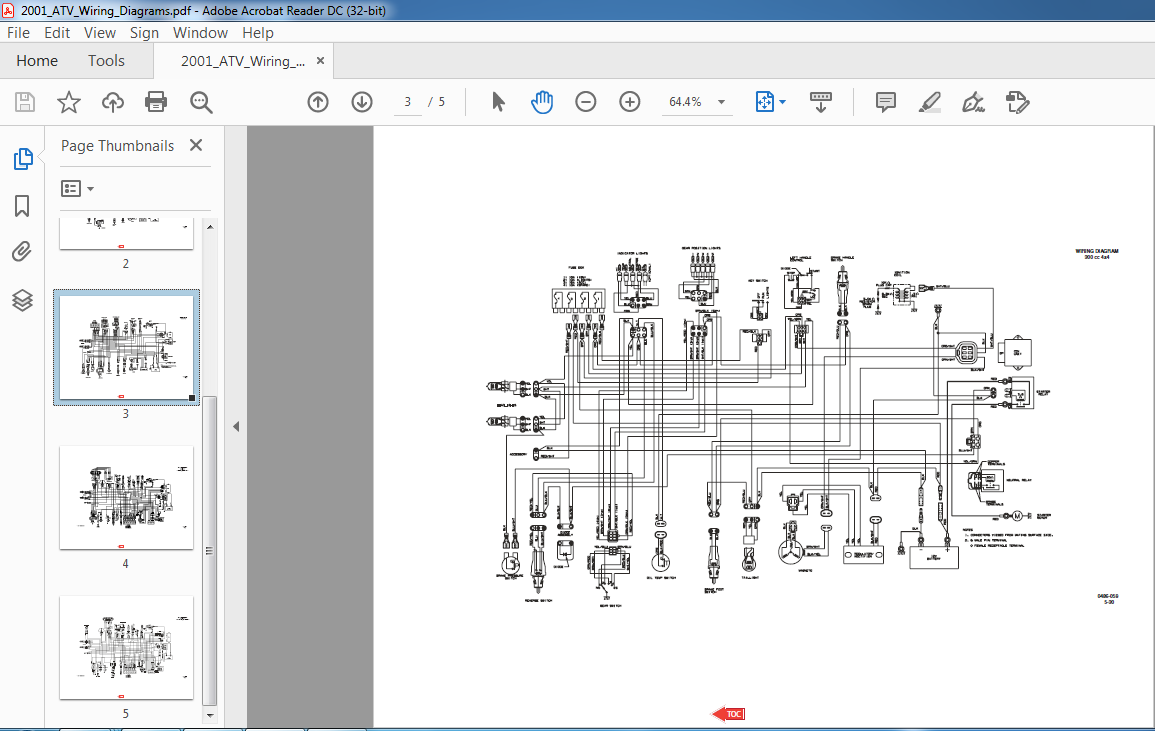Image resolution: width=1155 pixels, height=731 pixels.
Task: Add a sticky note comment
Action: tap(886, 102)
